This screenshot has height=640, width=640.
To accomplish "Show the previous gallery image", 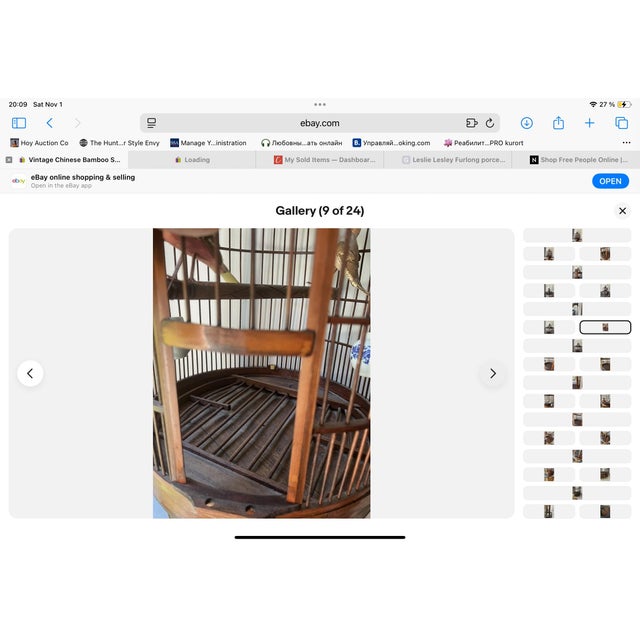I will 30,373.
